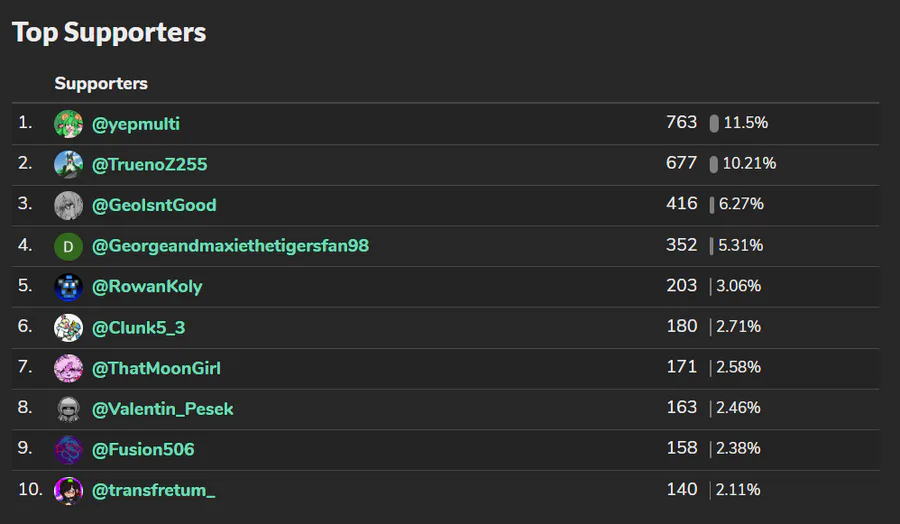Click the Supporters column header

101,83
